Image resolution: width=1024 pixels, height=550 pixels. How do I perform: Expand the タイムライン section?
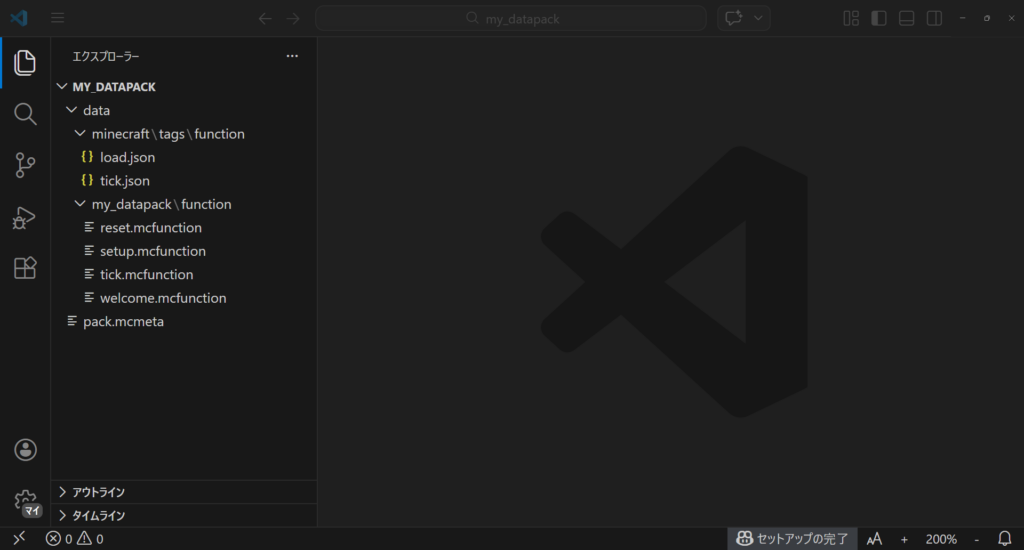tap(98, 516)
